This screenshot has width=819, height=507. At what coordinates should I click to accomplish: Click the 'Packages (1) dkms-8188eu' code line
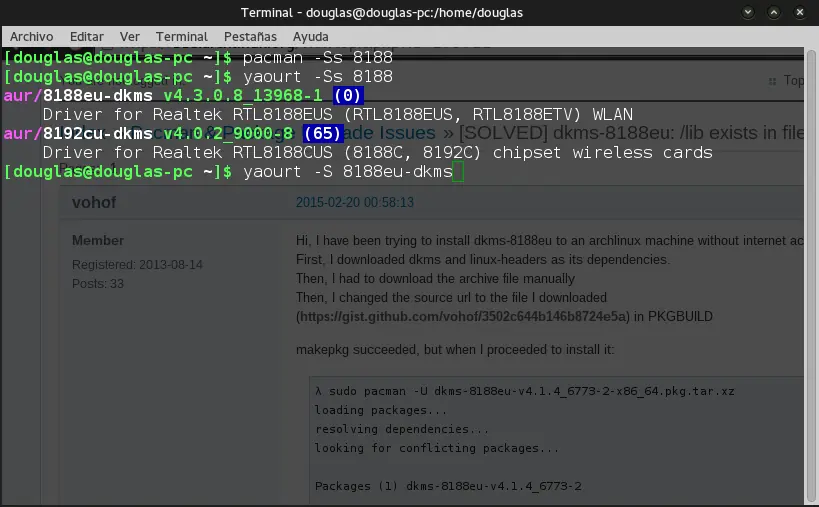[448, 486]
